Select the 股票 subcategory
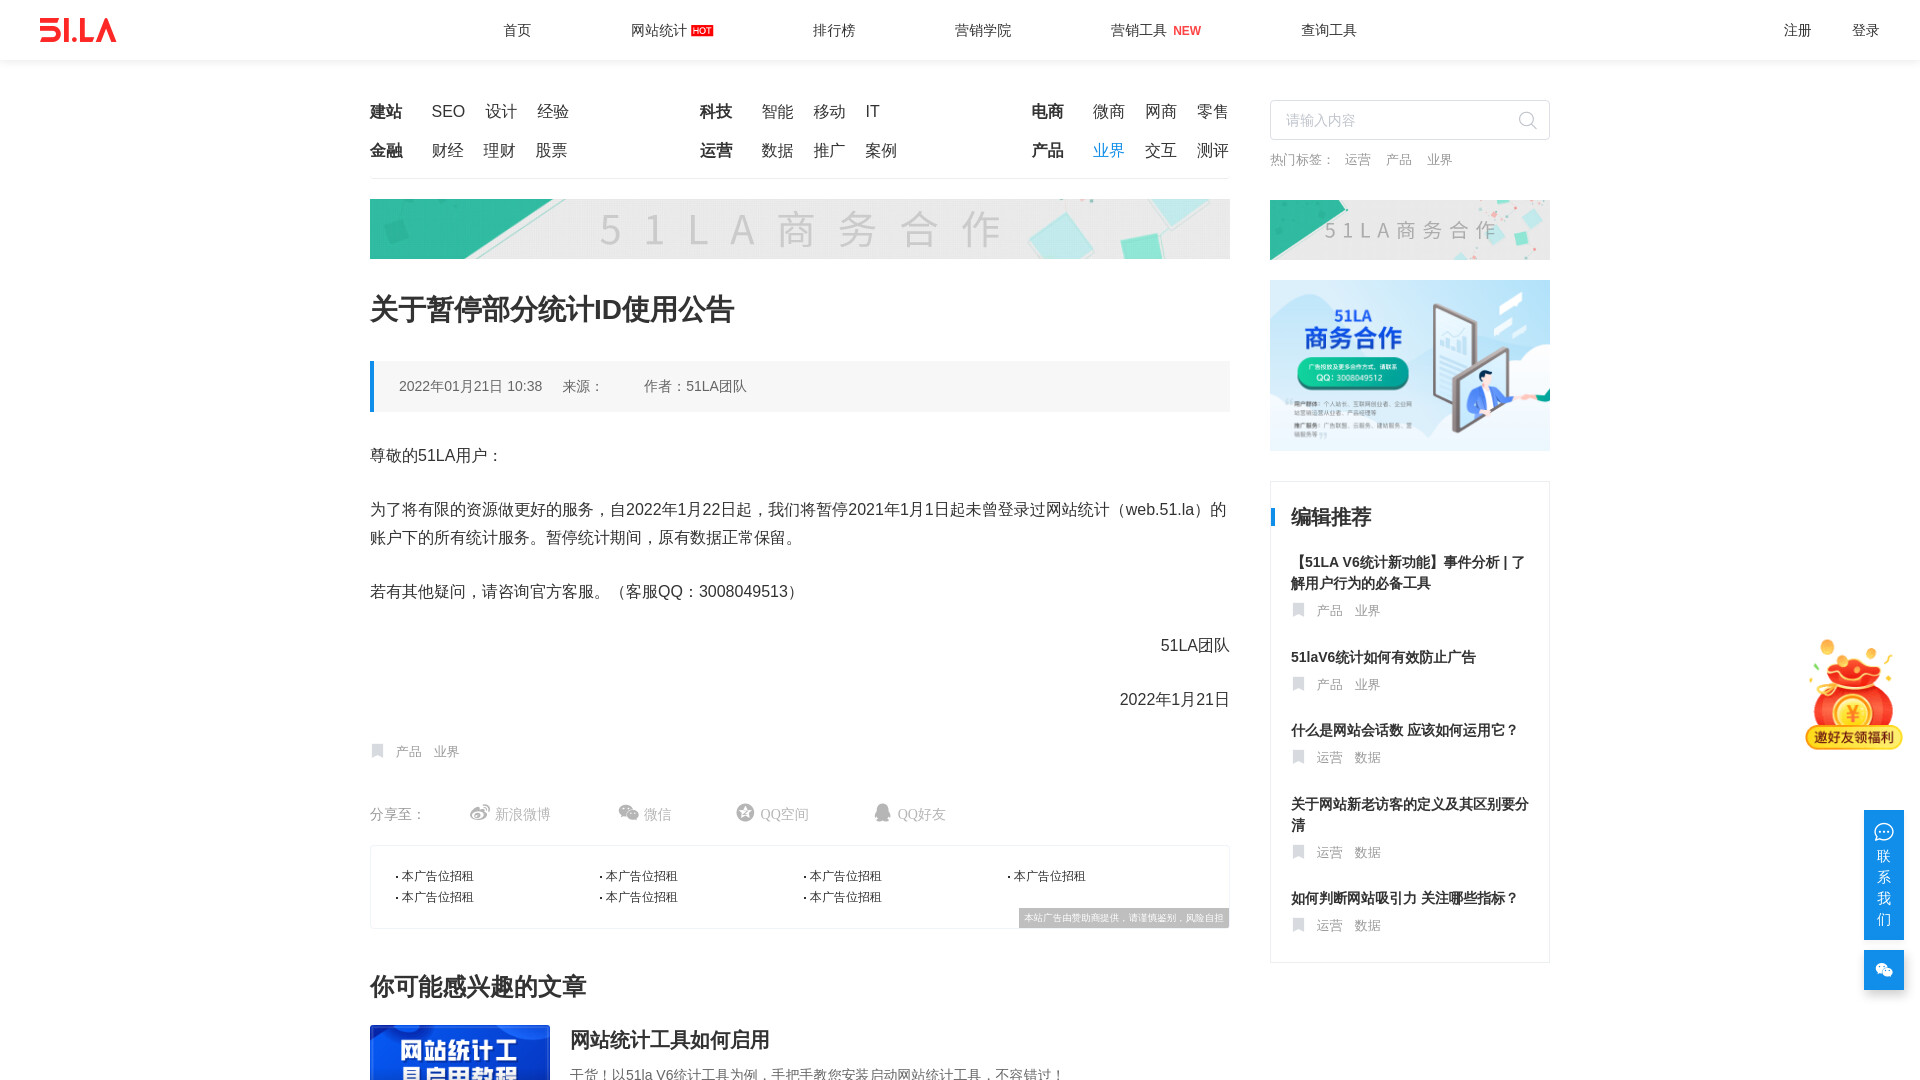This screenshot has height=1080, width=1920. click(x=552, y=151)
